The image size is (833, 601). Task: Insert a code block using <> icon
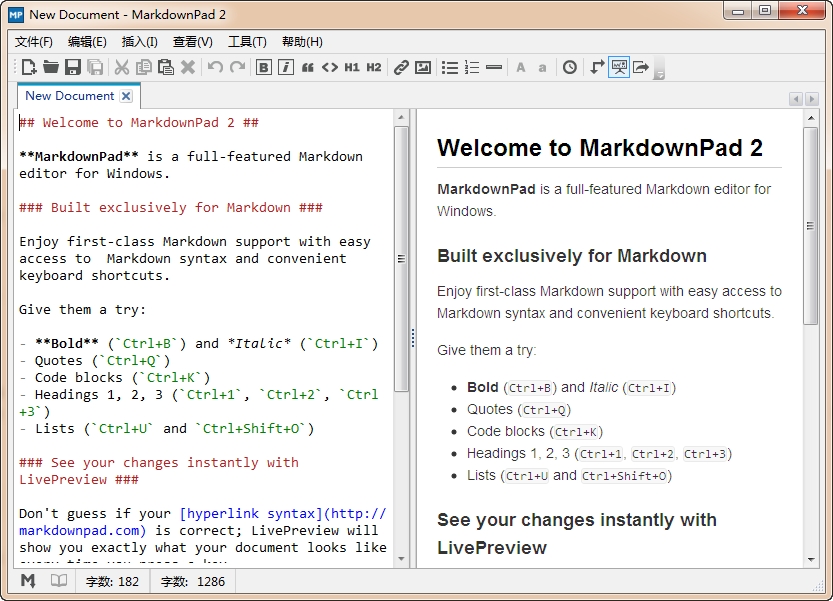(330, 67)
